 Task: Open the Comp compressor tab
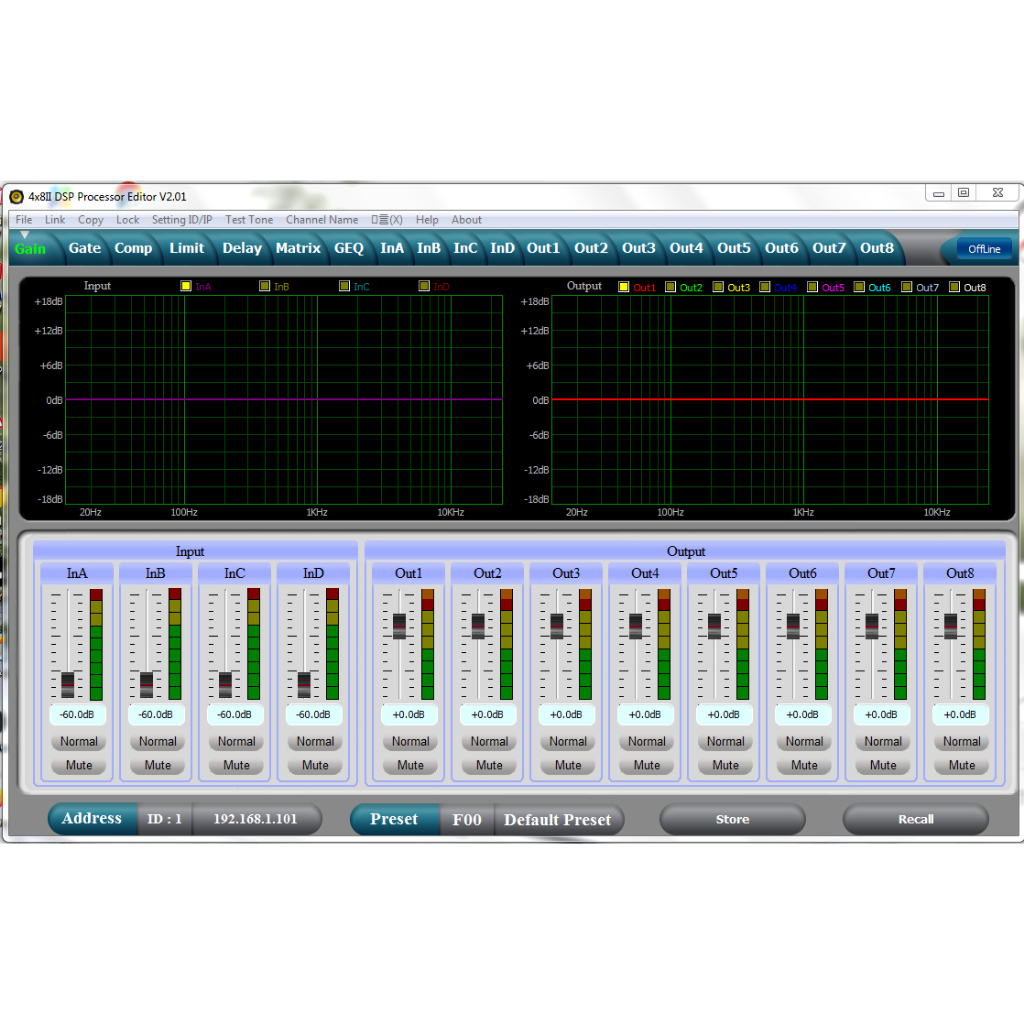(x=133, y=248)
